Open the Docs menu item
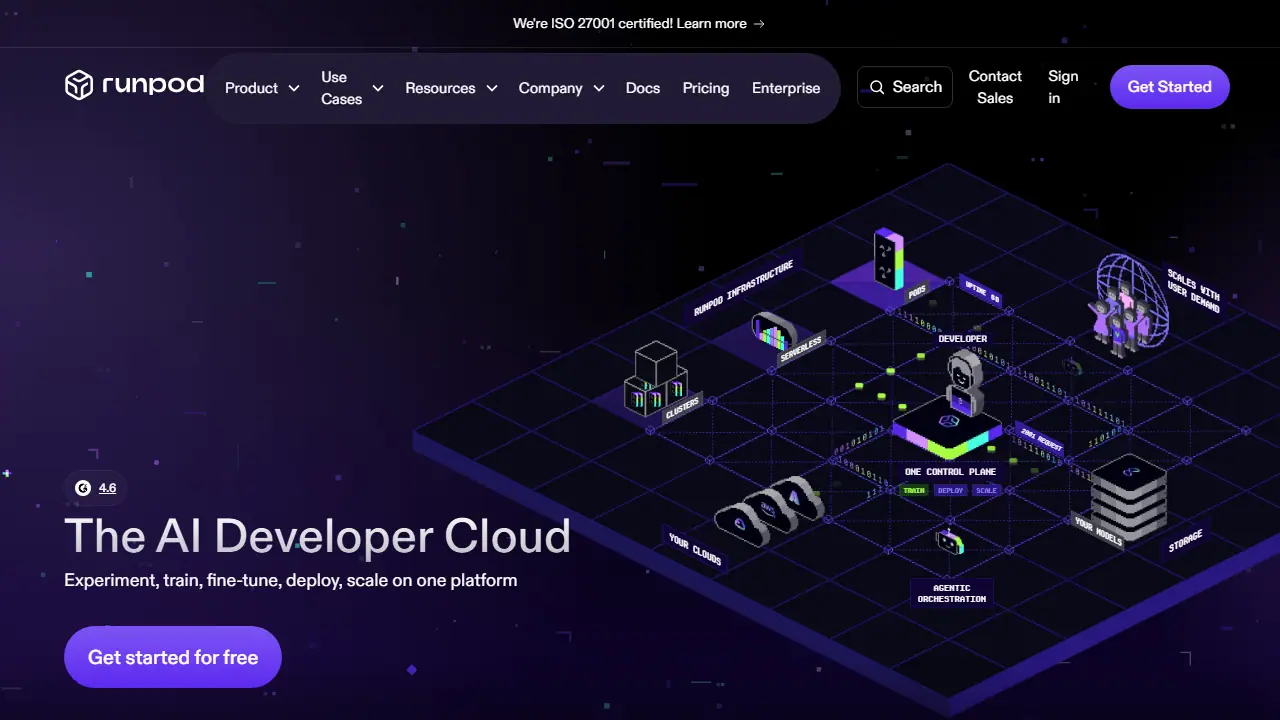Viewport: 1280px width, 720px height. coord(643,88)
